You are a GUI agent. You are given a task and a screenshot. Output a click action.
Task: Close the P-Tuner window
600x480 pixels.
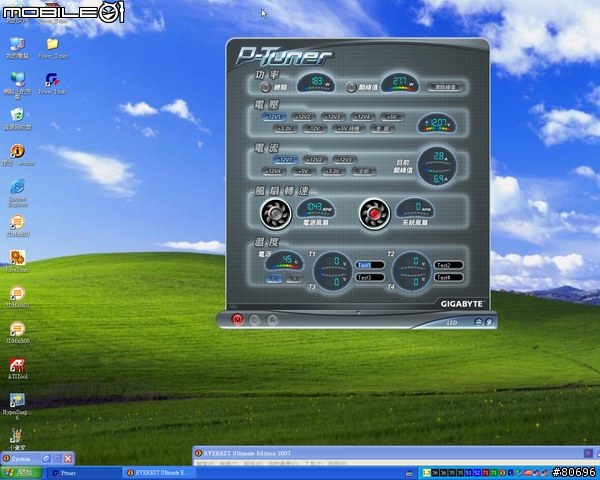coord(489,322)
